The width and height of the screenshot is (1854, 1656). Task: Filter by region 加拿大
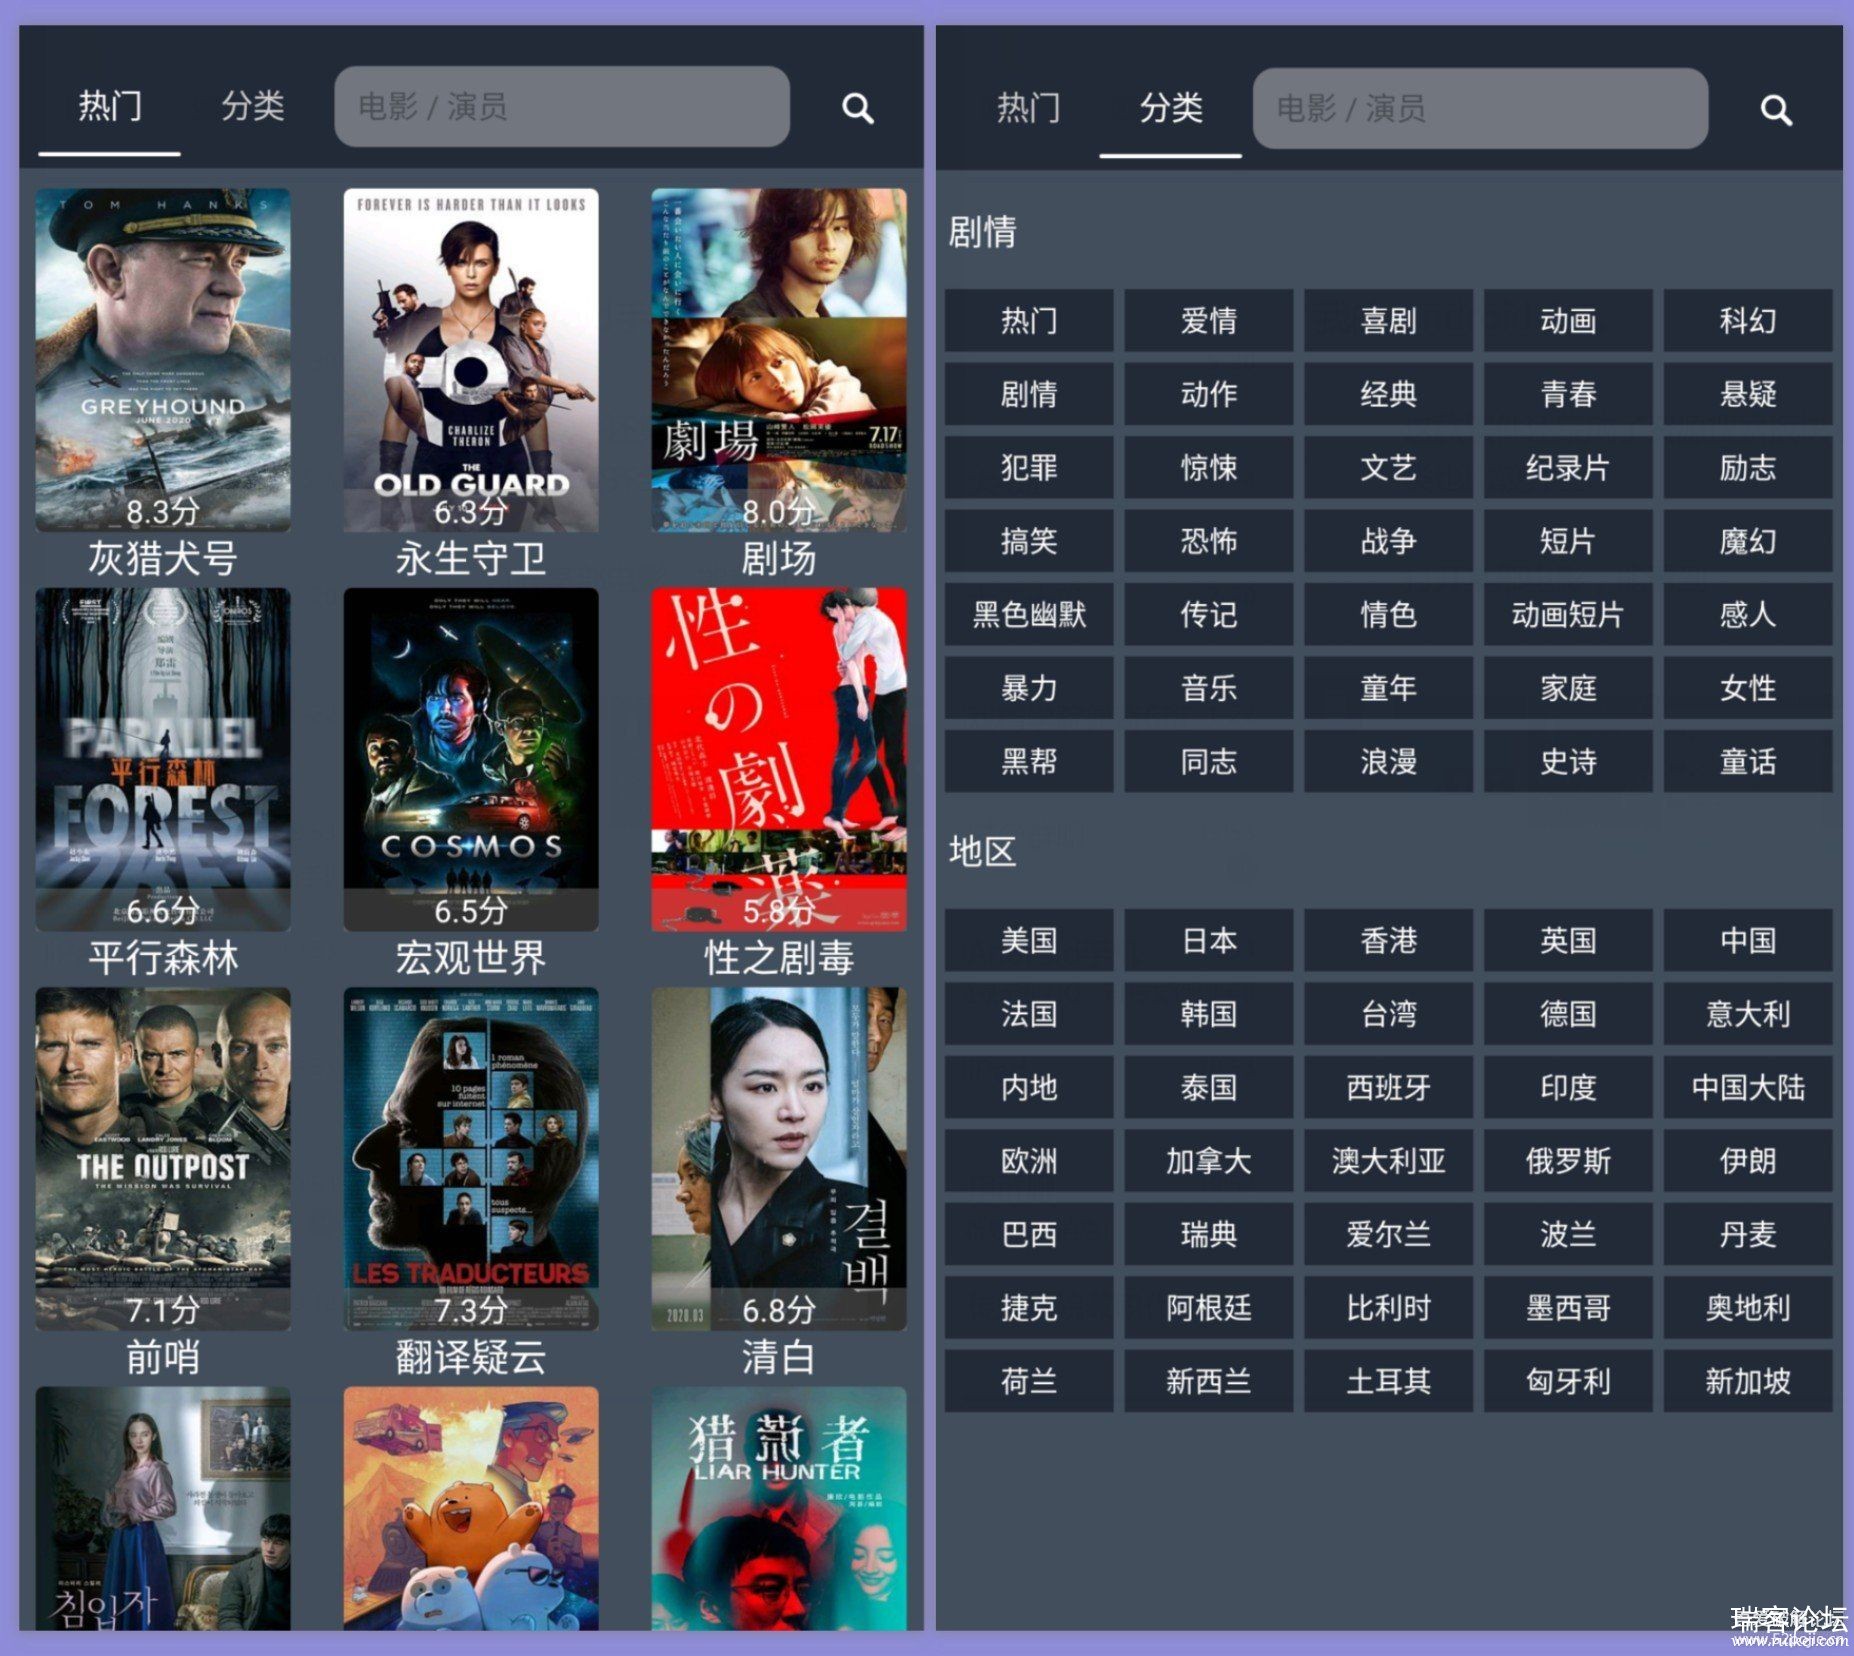pyautogui.click(x=1208, y=1161)
